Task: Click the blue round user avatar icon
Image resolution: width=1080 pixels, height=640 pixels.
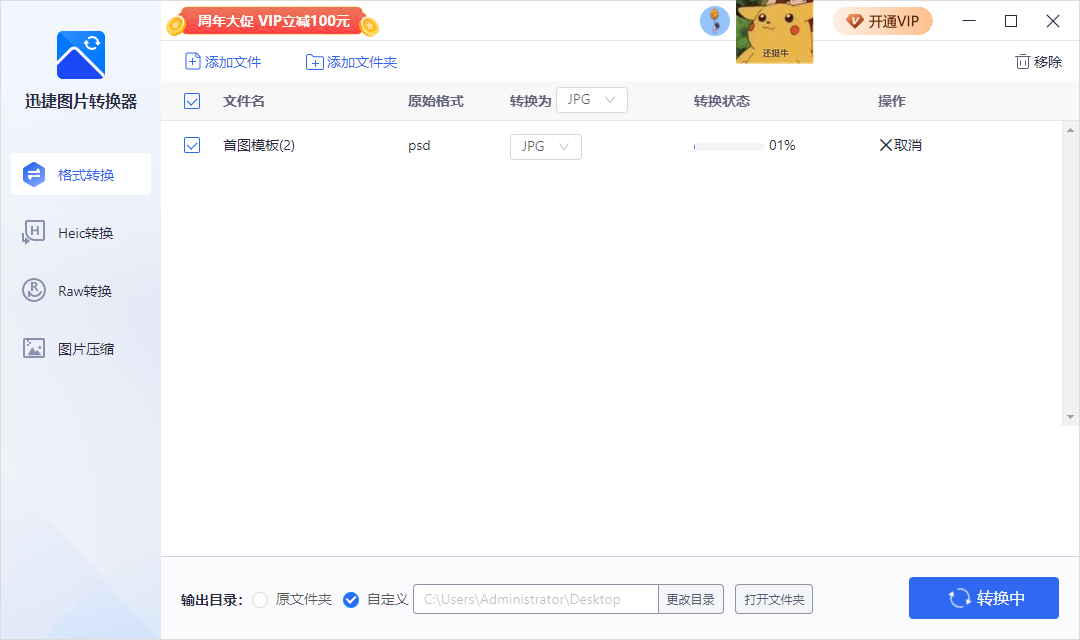Action: point(715,21)
